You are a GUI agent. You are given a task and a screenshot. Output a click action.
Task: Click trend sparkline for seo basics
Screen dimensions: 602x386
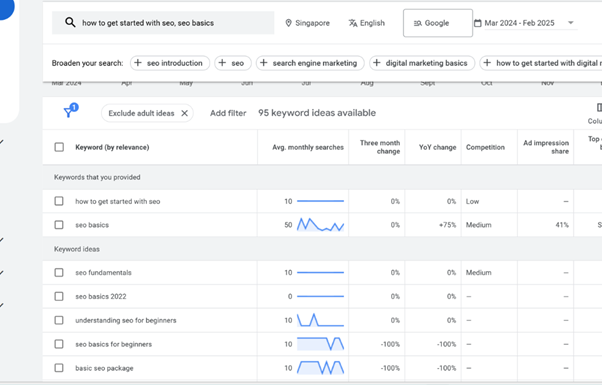coord(320,225)
